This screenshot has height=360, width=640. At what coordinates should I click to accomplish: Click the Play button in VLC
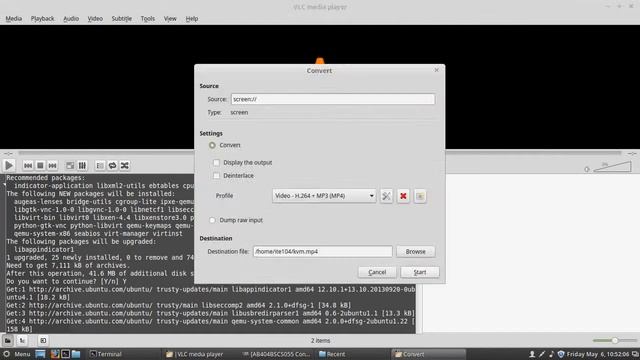point(9,165)
